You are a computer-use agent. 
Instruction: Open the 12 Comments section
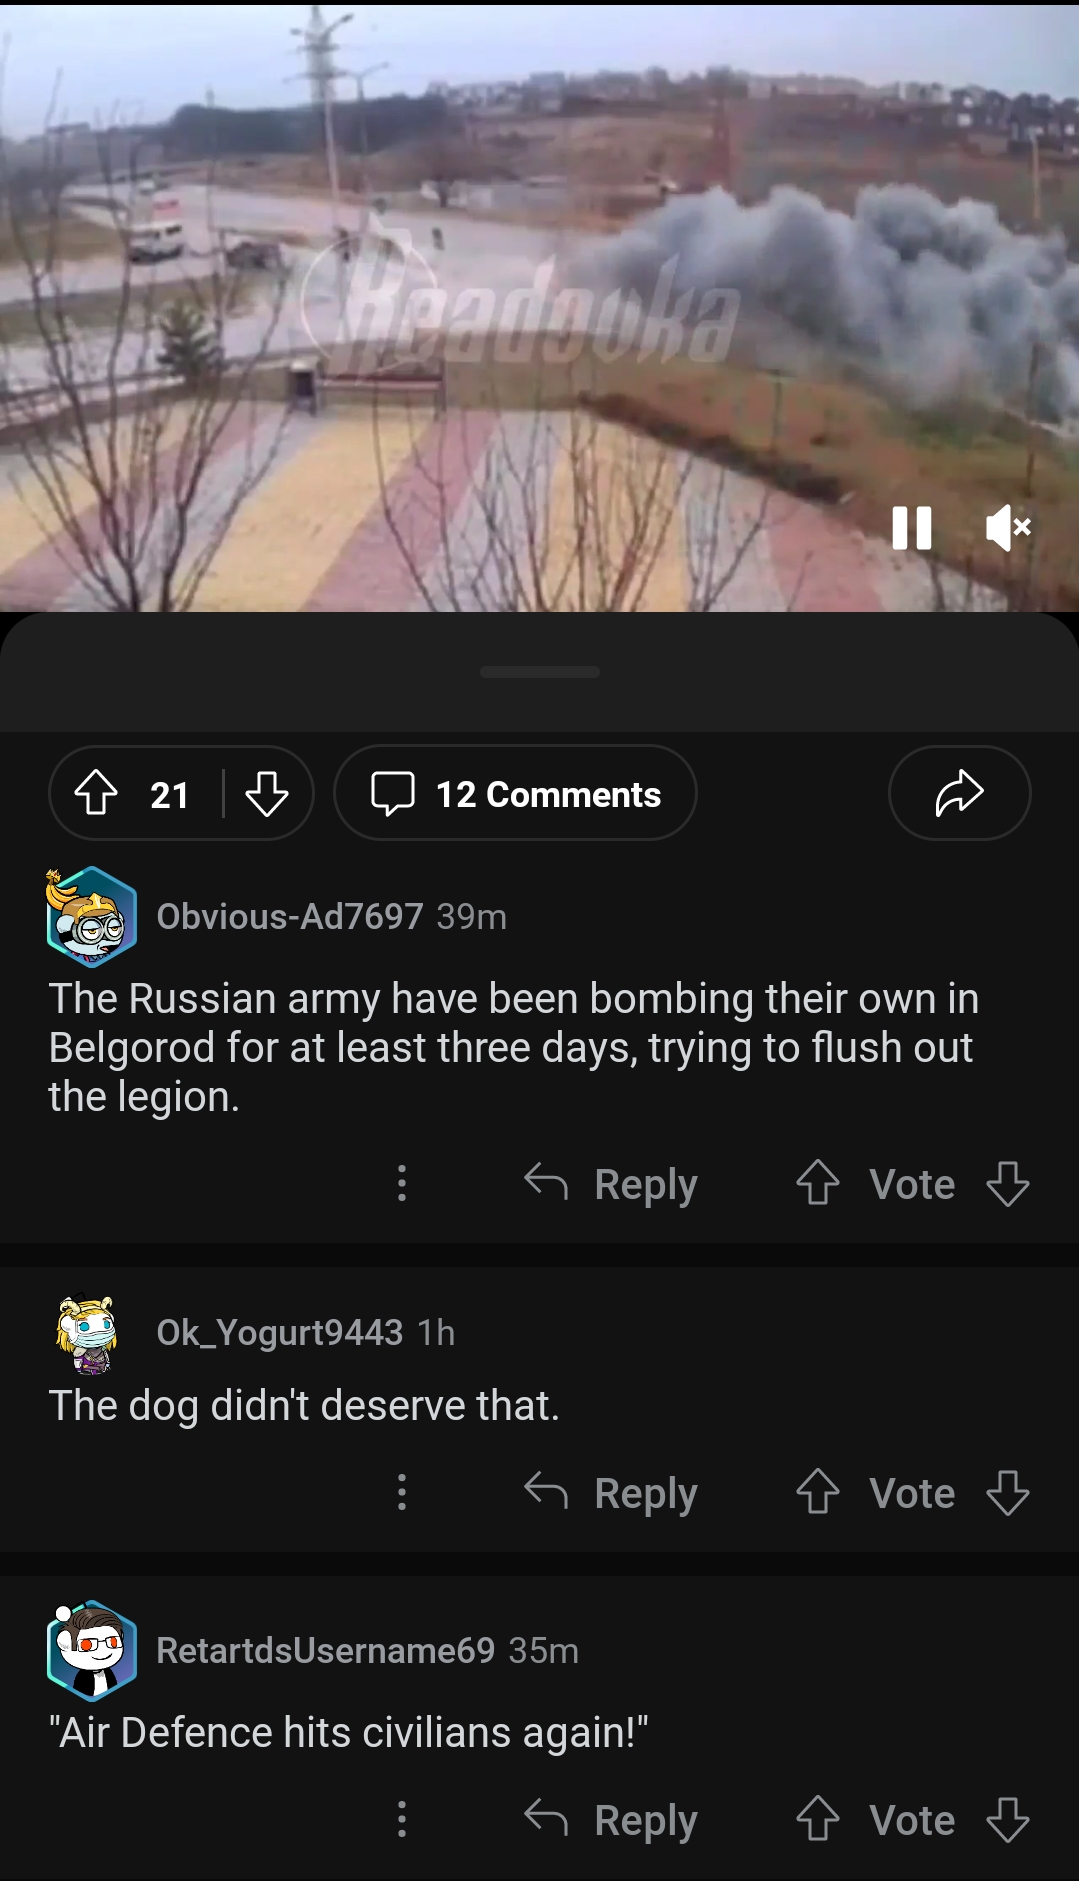tap(515, 794)
